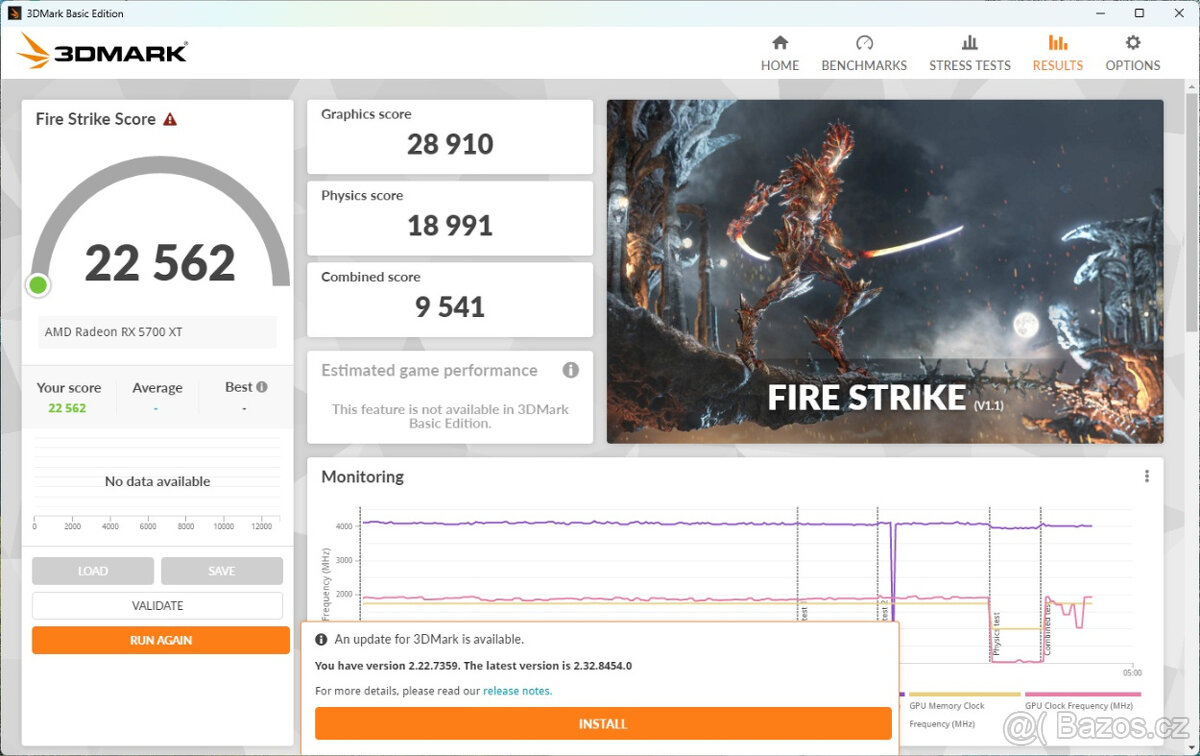
Task: Click the green marker on the score gauge
Action: pos(37,285)
